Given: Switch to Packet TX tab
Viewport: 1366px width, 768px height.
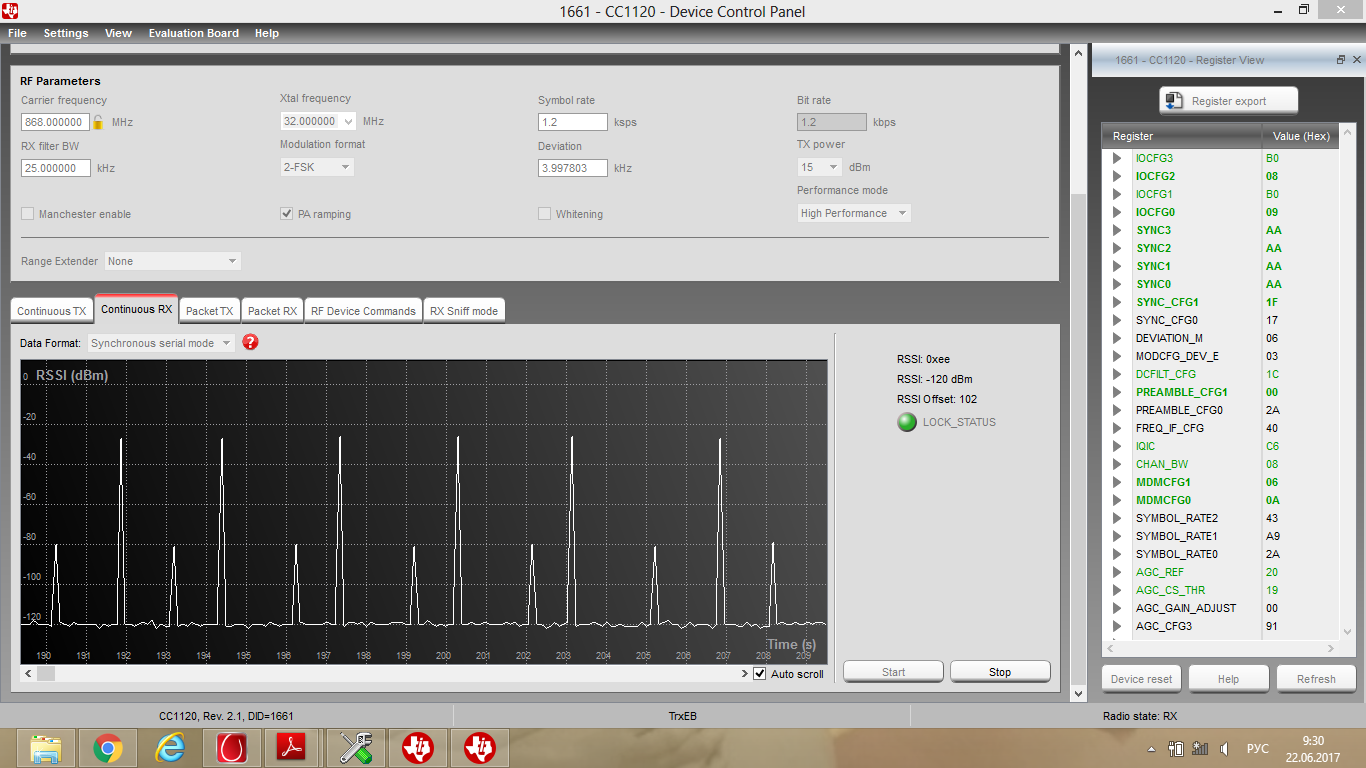Looking at the screenshot, I should [209, 311].
